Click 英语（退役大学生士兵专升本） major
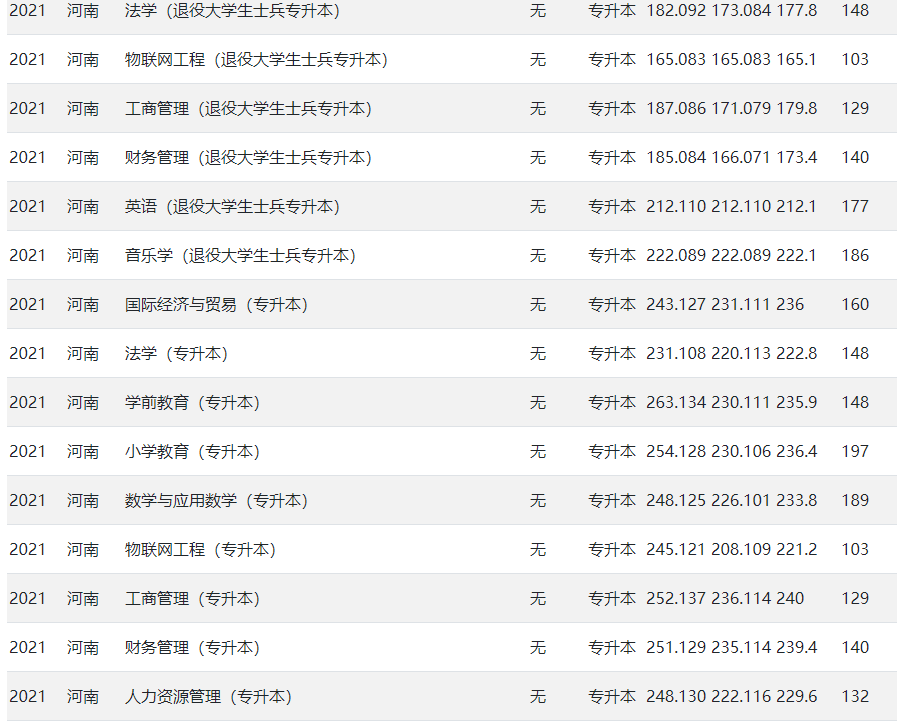Image resolution: width=899 pixels, height=724 pixels. (232, 206)
